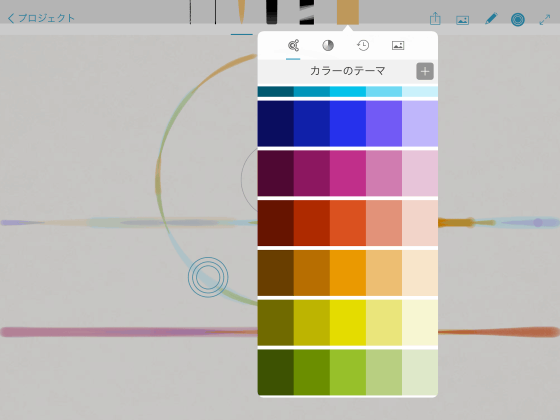
Task: Select the blue pencil drawing tool
Action: point(491,19)
